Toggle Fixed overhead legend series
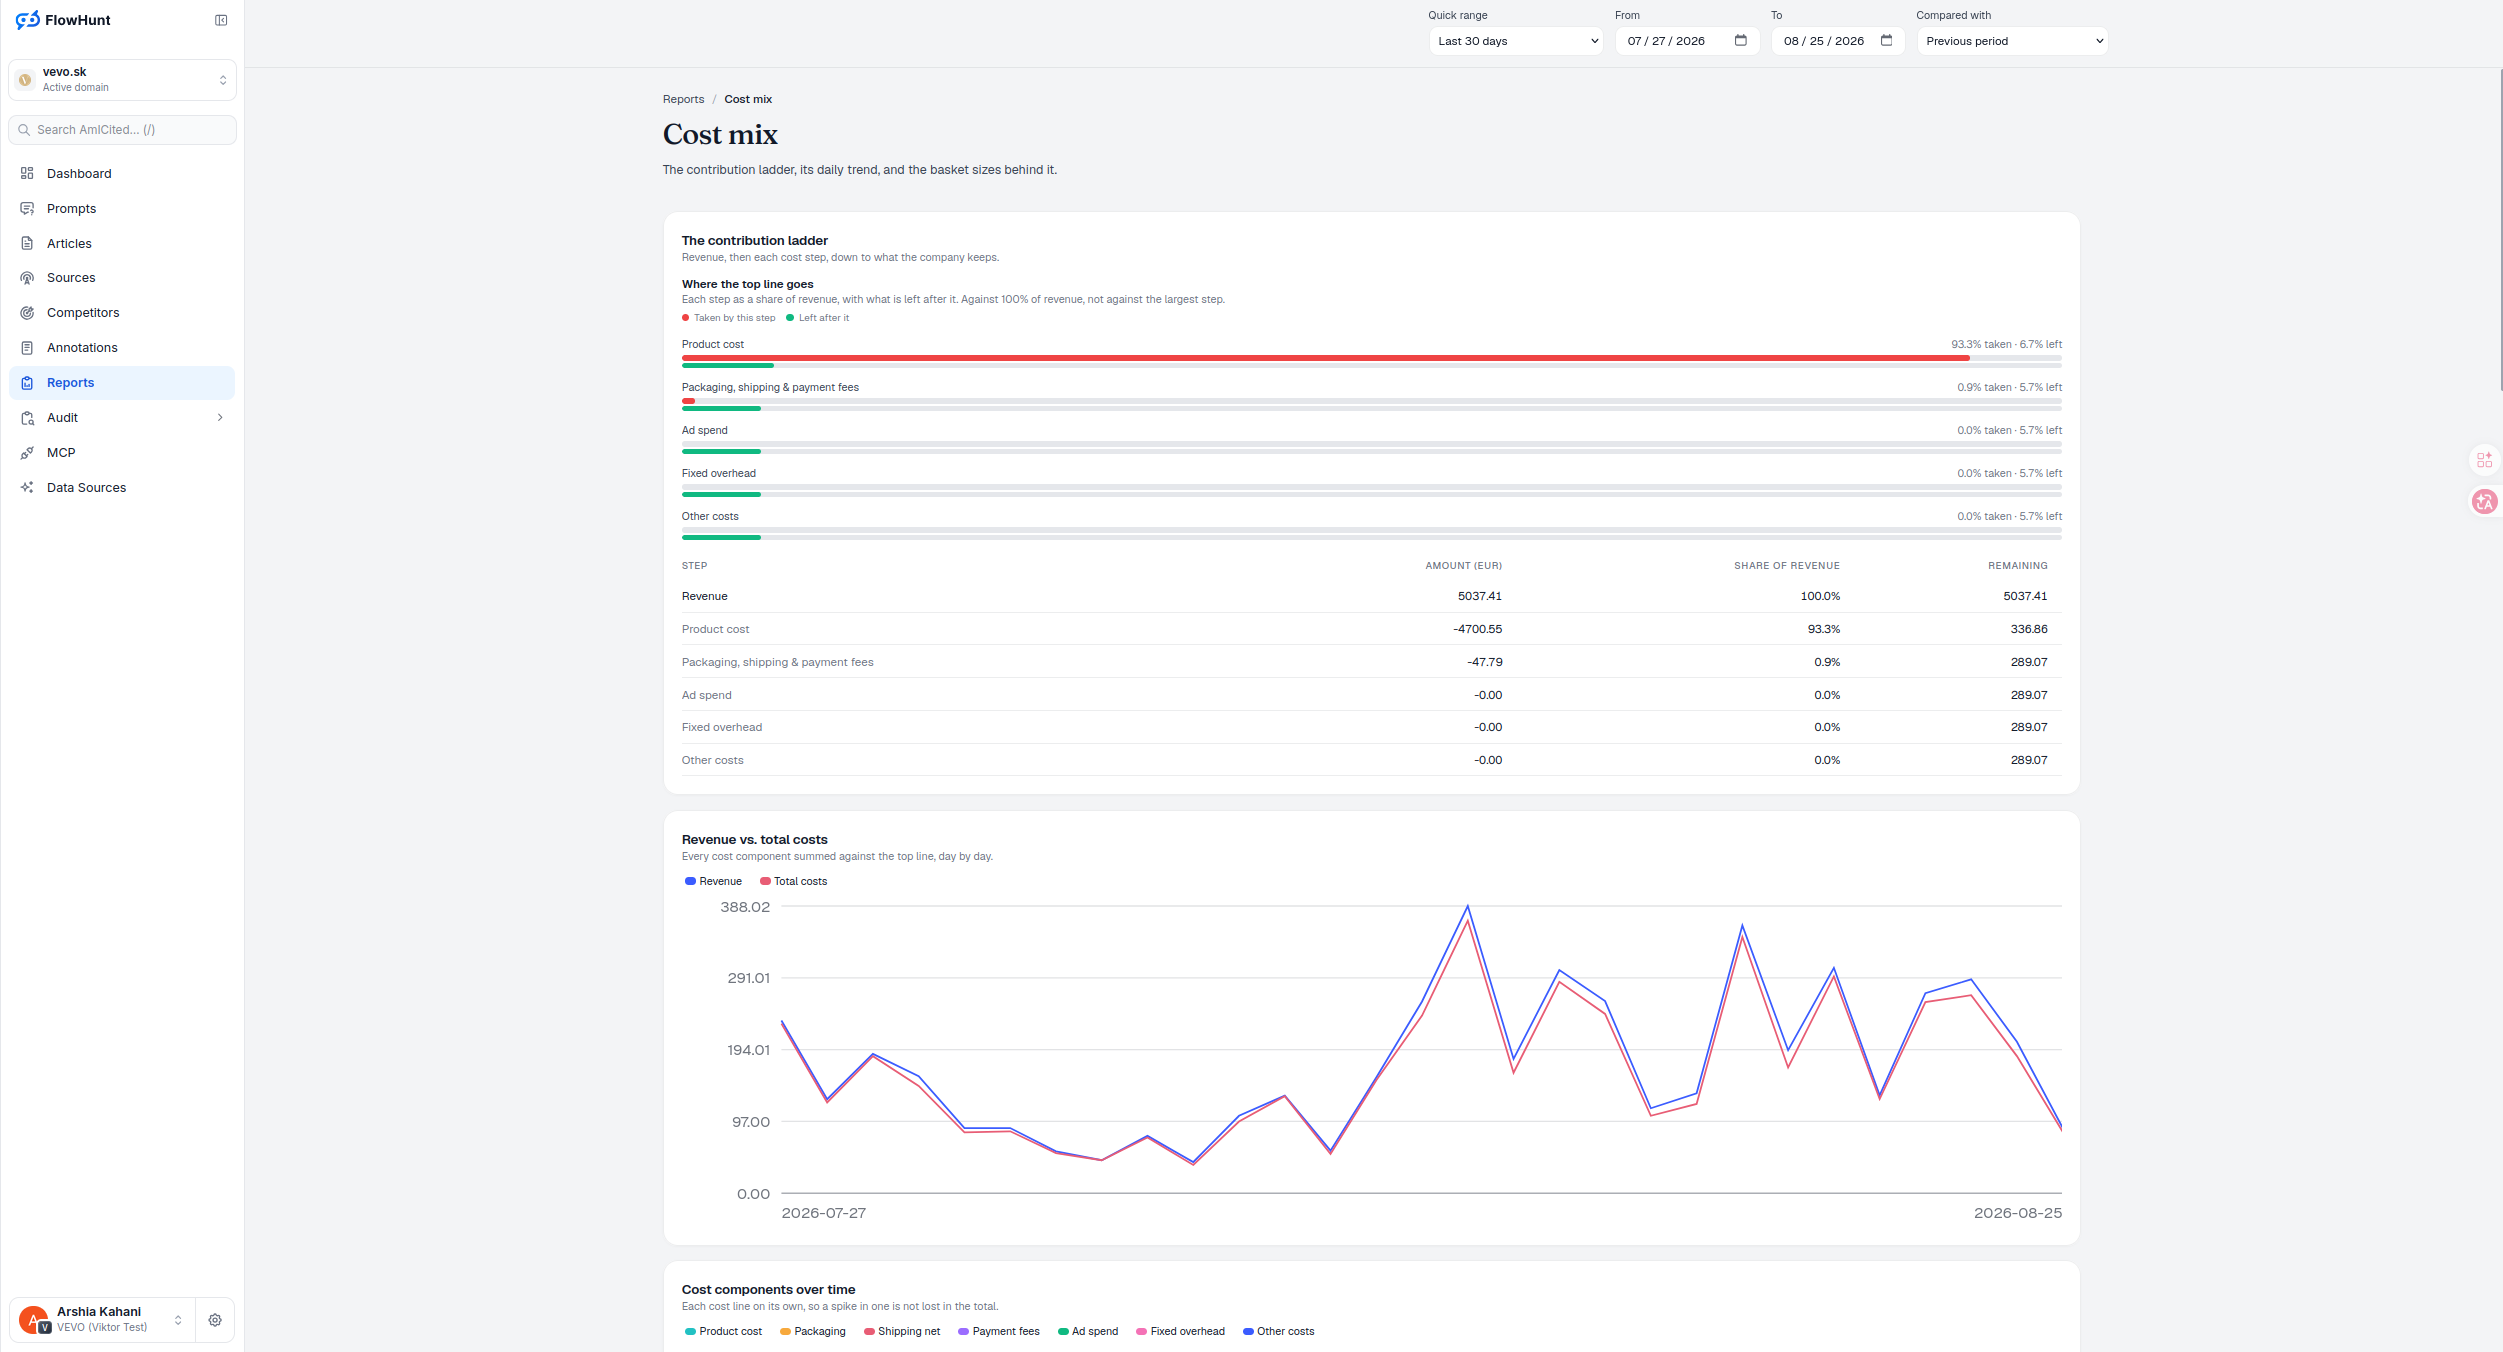The width and height of the screenshot is (2503, 1352). [1181, 1332]
